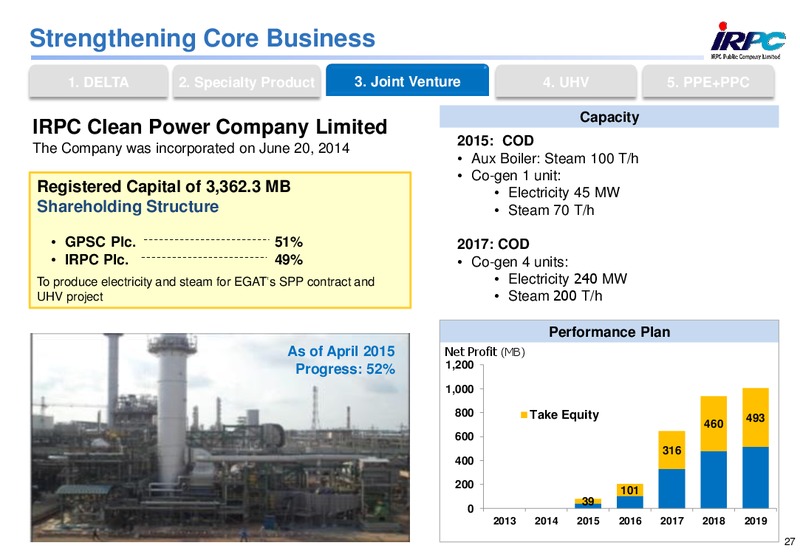Viewport: 800px width, 554px height.
Task: Click the blue portion of the 2019 bar
Action: [755, 478]
